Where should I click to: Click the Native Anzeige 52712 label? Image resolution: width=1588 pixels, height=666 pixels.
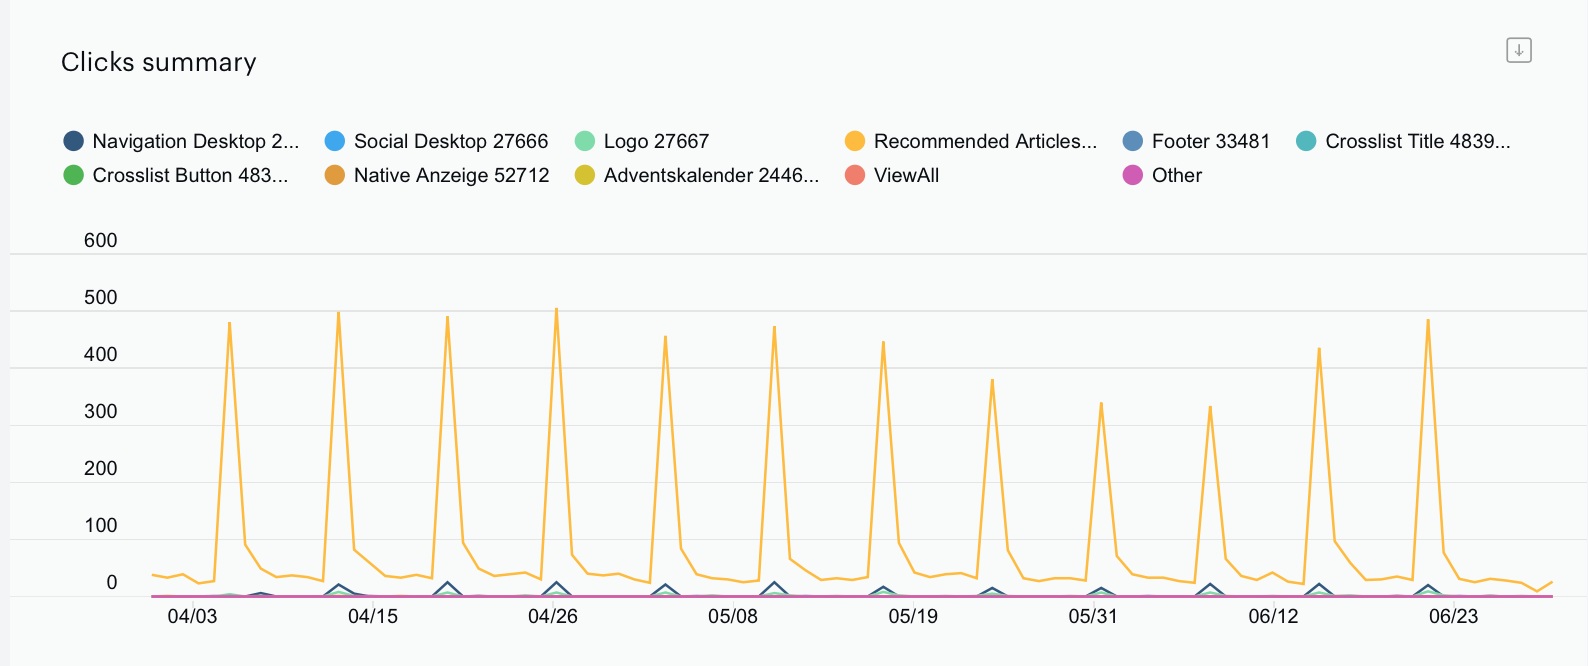coord(452,175)
